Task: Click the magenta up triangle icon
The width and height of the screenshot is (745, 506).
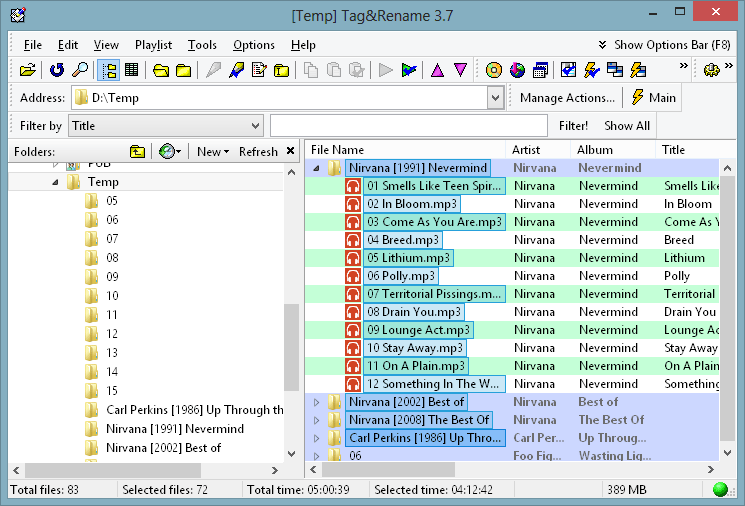Action: [x=437, y=70]
